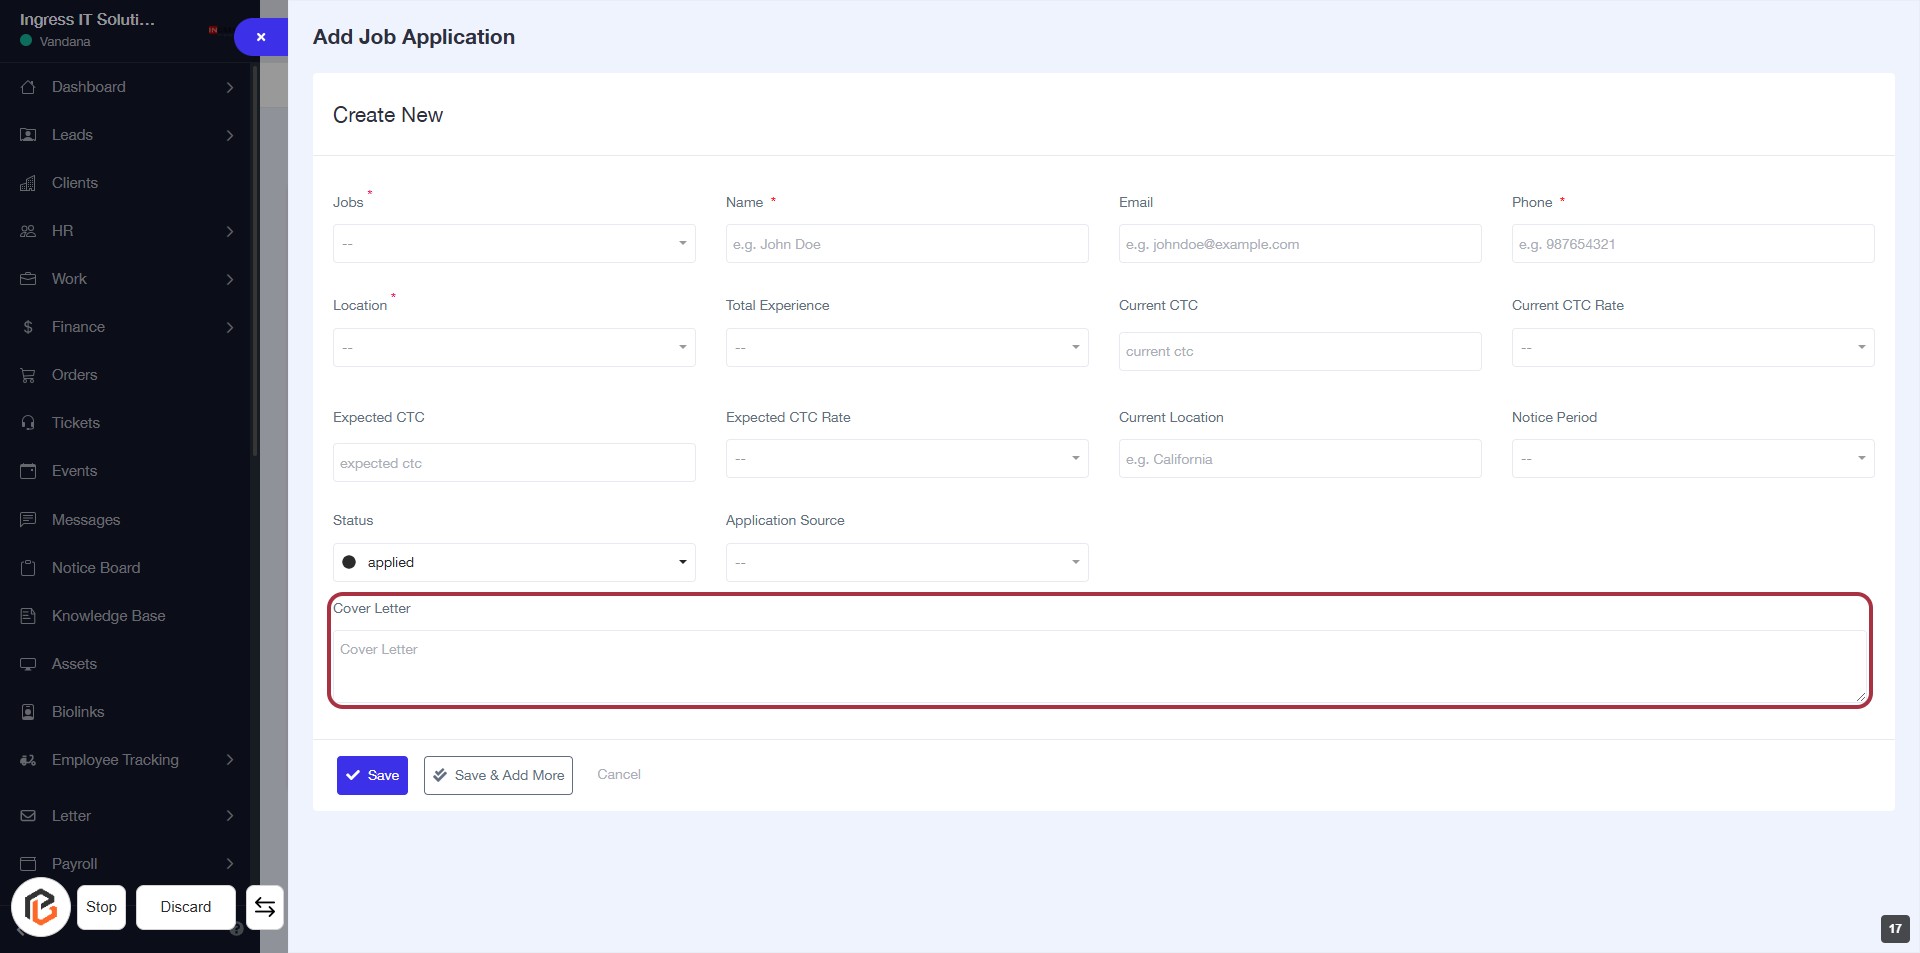Screen dimensions: 1920x953
Task: Click the Leads icon in sidebar
Action: (x=28, y=135)
